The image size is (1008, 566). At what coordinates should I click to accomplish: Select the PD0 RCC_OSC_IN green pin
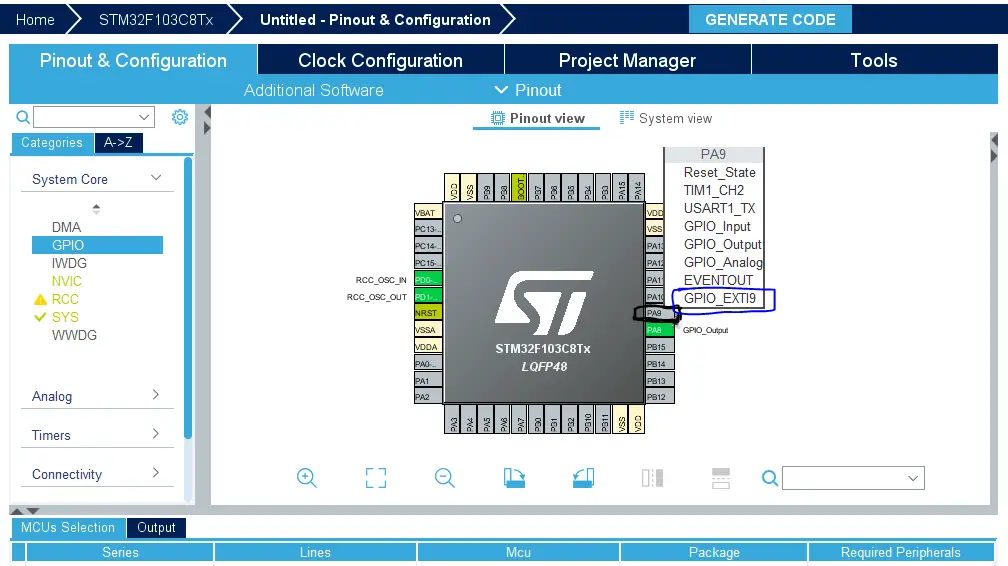(x=428, y=280)
